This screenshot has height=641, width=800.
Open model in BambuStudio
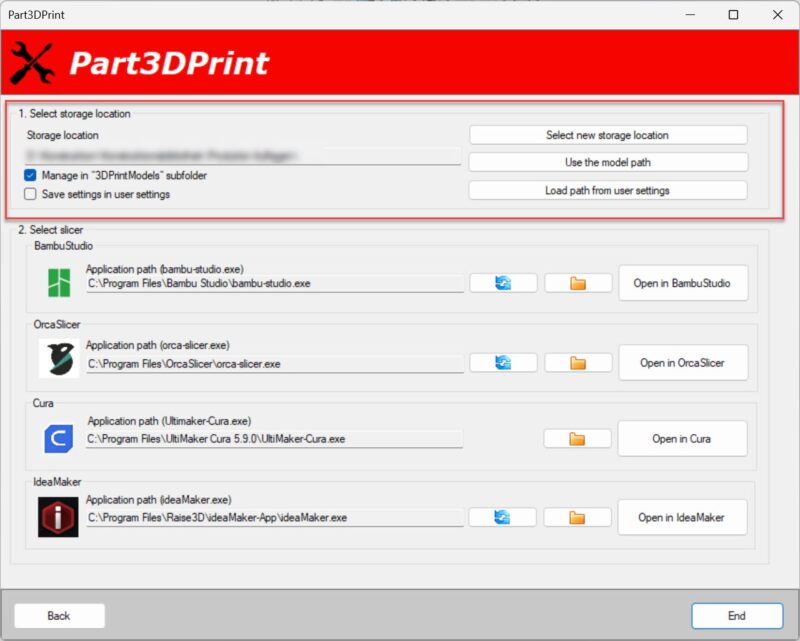[683, 283]
